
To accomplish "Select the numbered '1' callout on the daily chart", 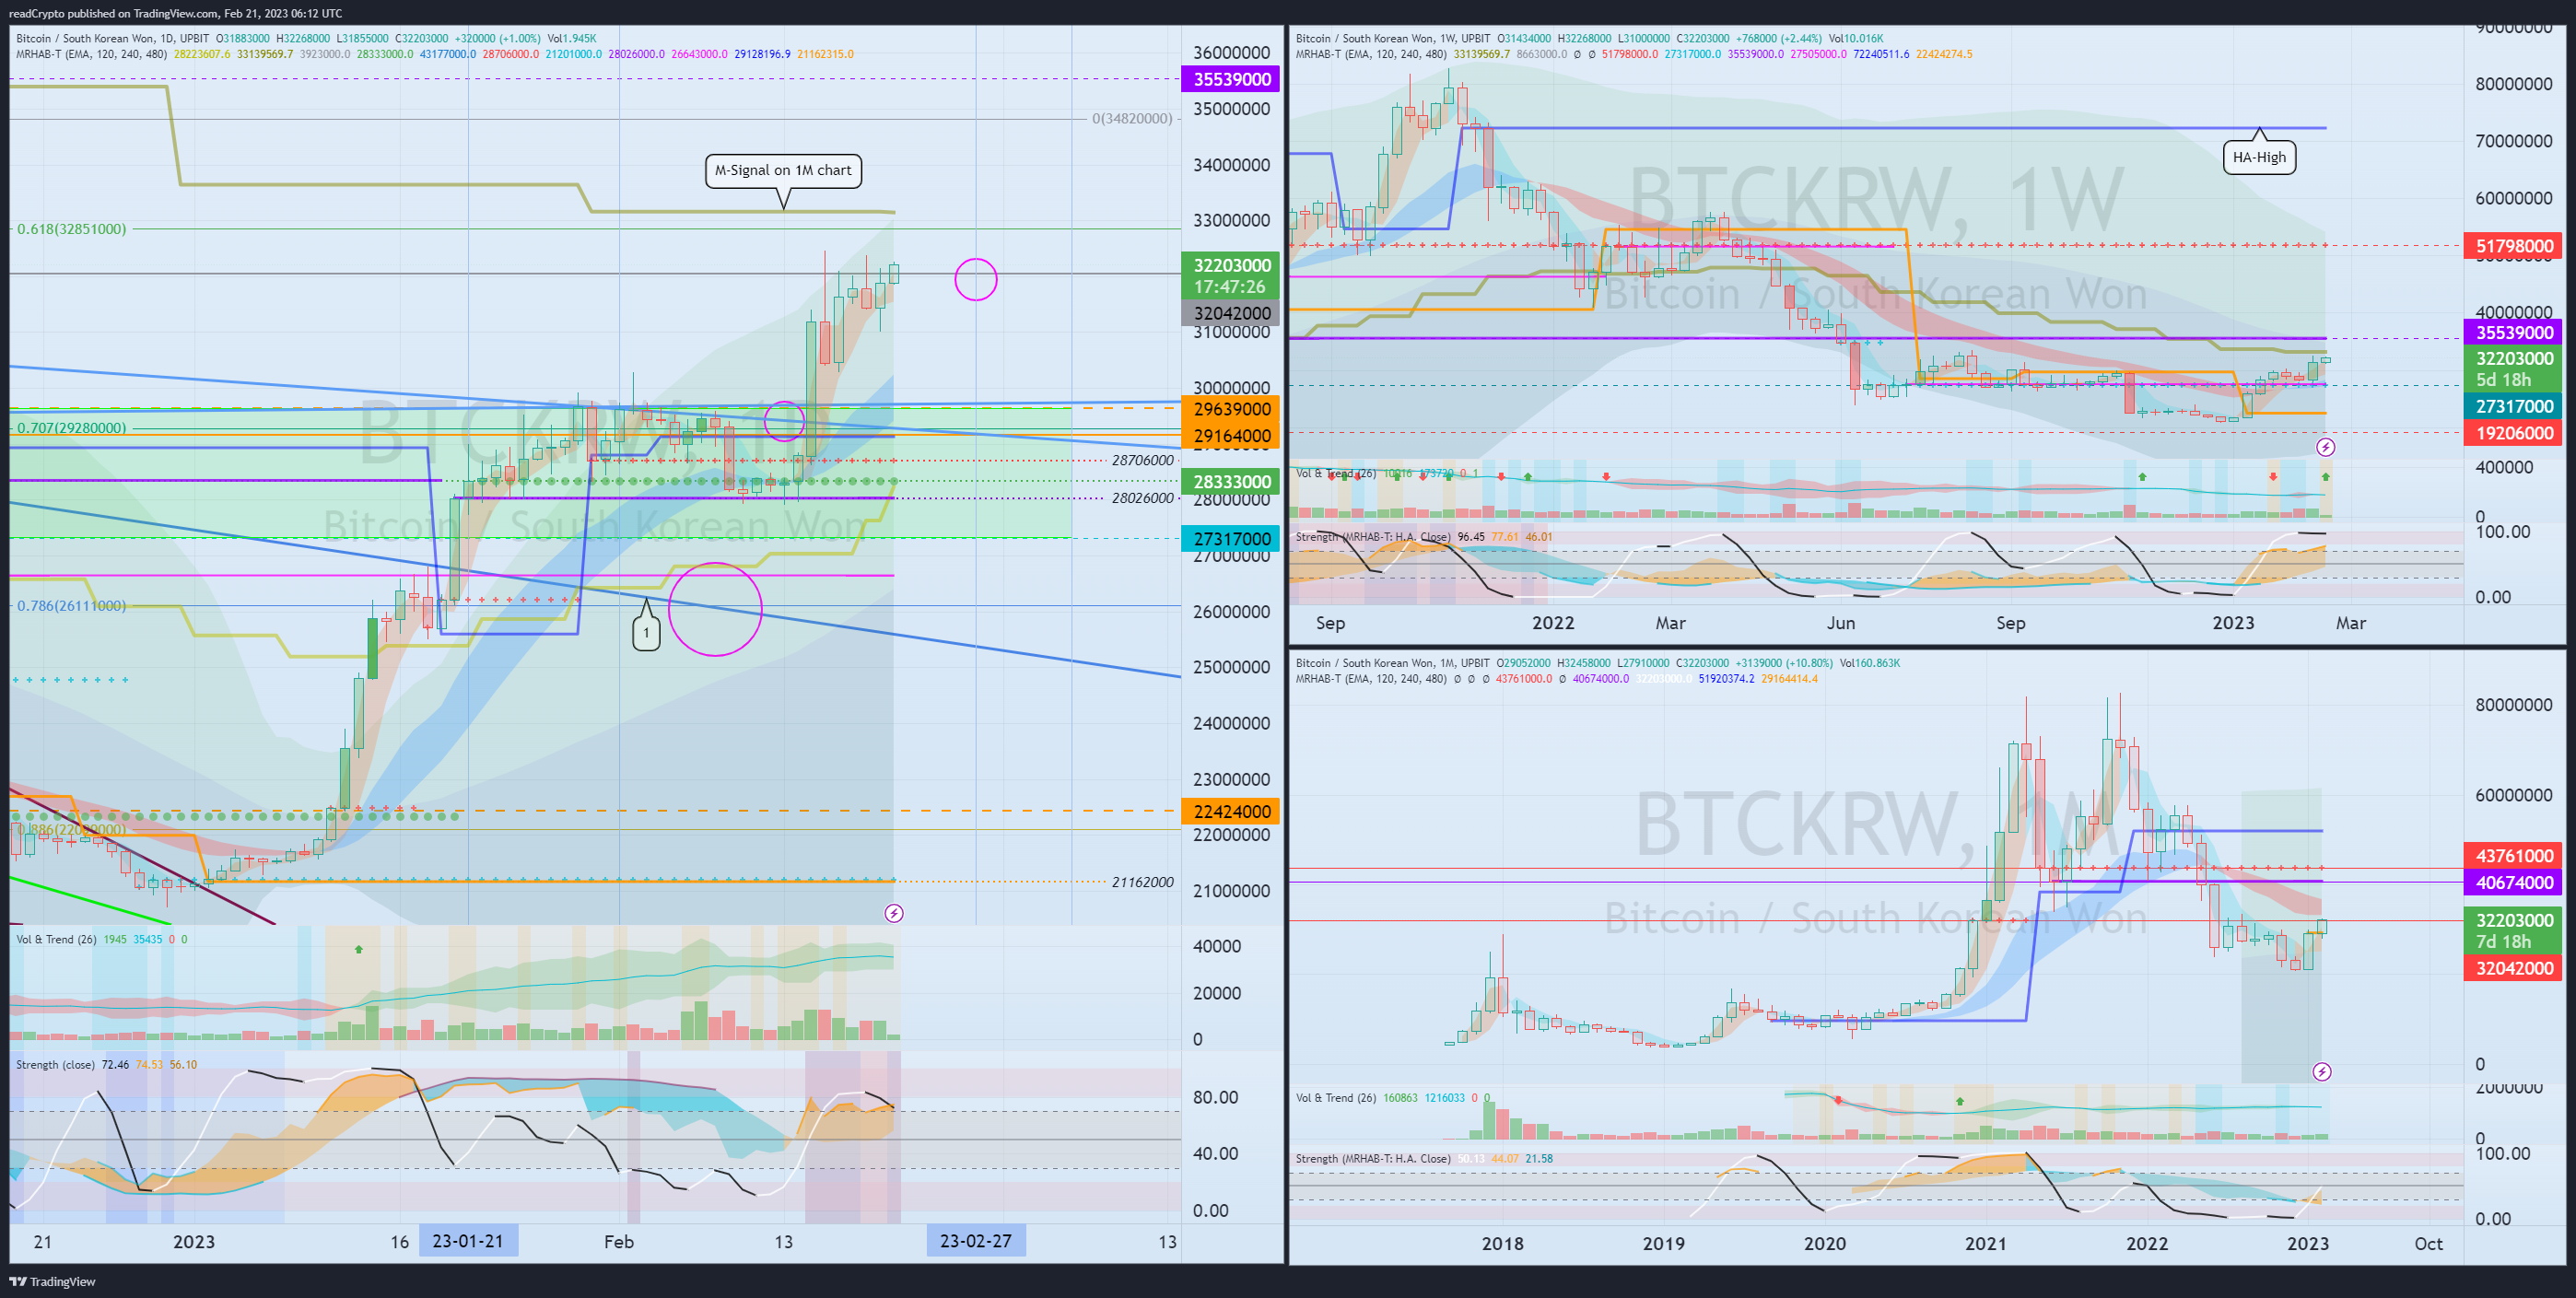I will click(646, 632).
